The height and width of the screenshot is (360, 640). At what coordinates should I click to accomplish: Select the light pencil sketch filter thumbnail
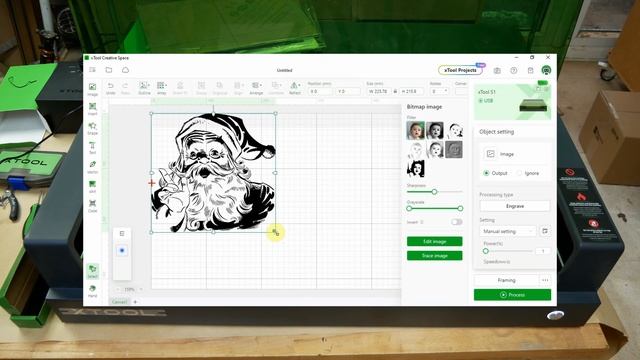[x=416, y=149]
